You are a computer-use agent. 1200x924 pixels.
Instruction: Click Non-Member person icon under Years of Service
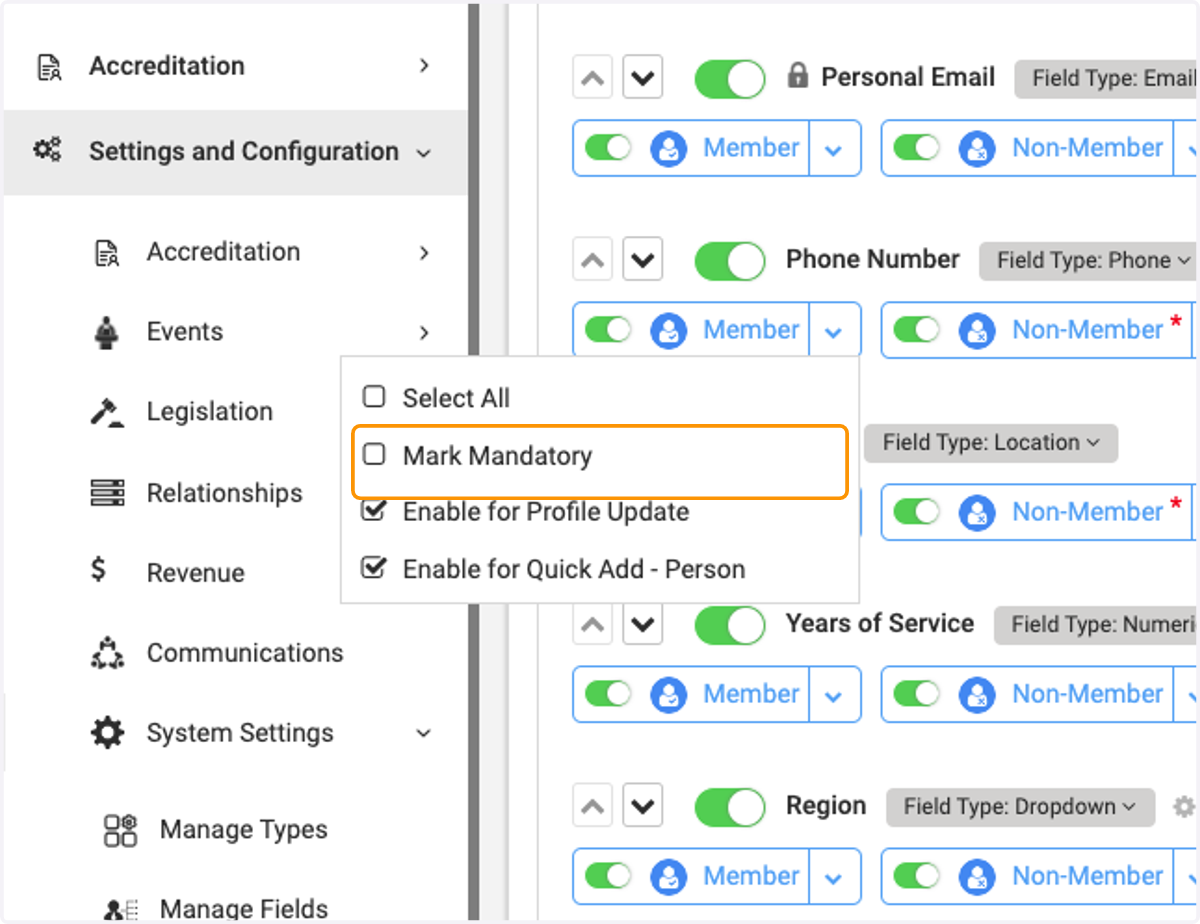coord(976,695)
